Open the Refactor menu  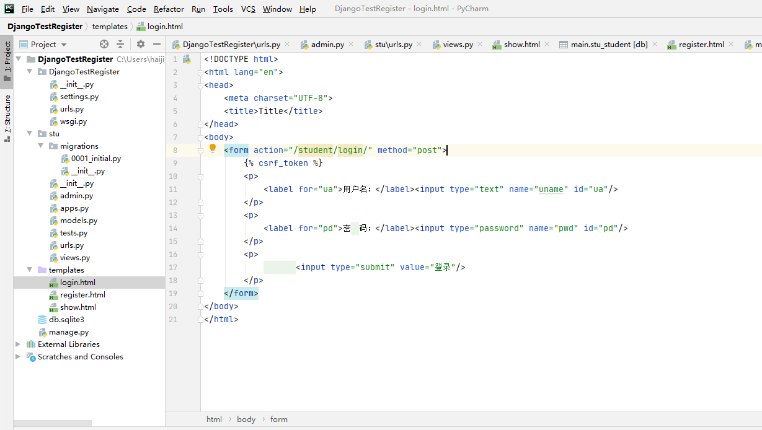tap(168, 8)
